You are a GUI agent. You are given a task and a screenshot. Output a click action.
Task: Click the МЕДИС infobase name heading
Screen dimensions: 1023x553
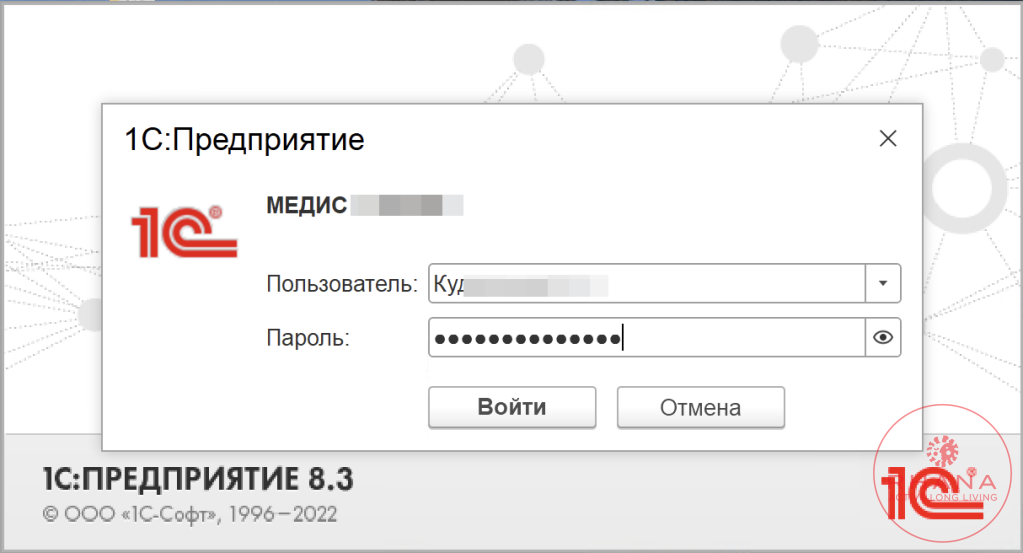[x=307, y=205]
